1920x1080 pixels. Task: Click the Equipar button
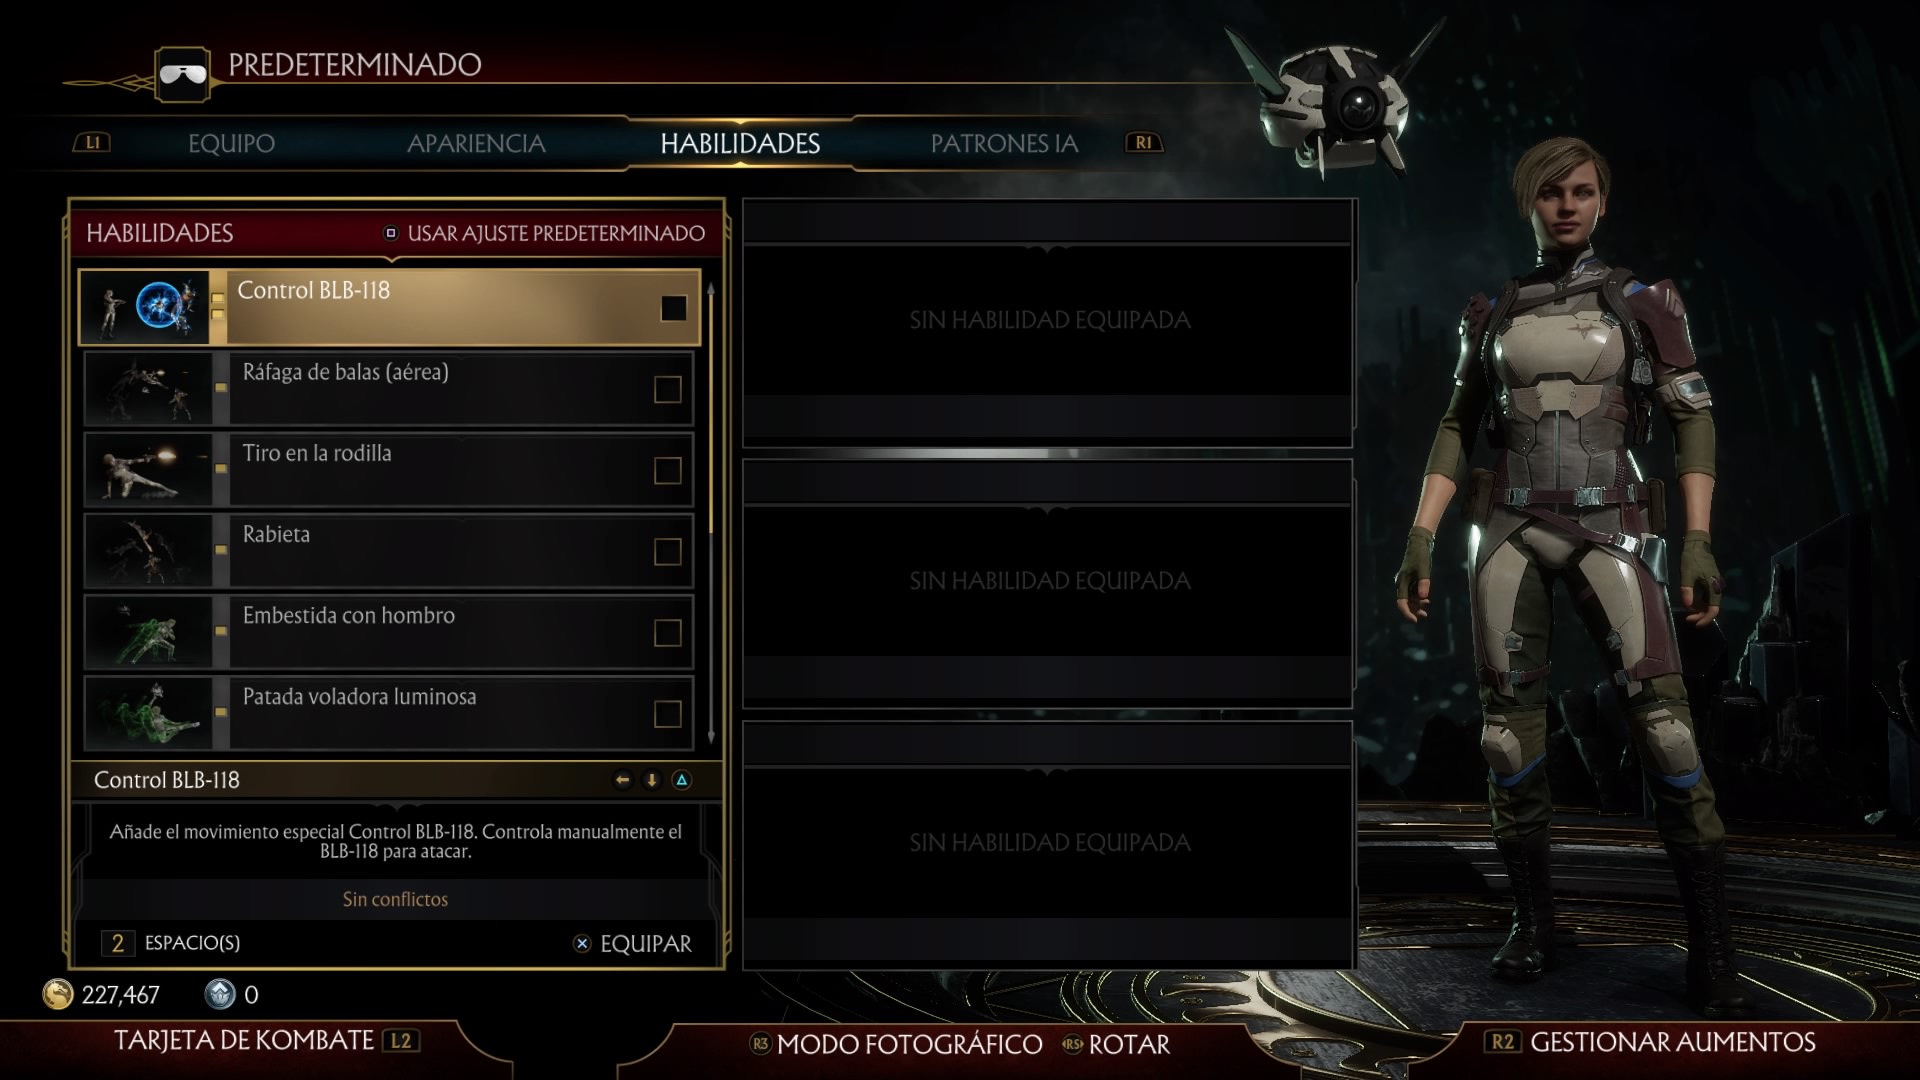pos(632,944)
